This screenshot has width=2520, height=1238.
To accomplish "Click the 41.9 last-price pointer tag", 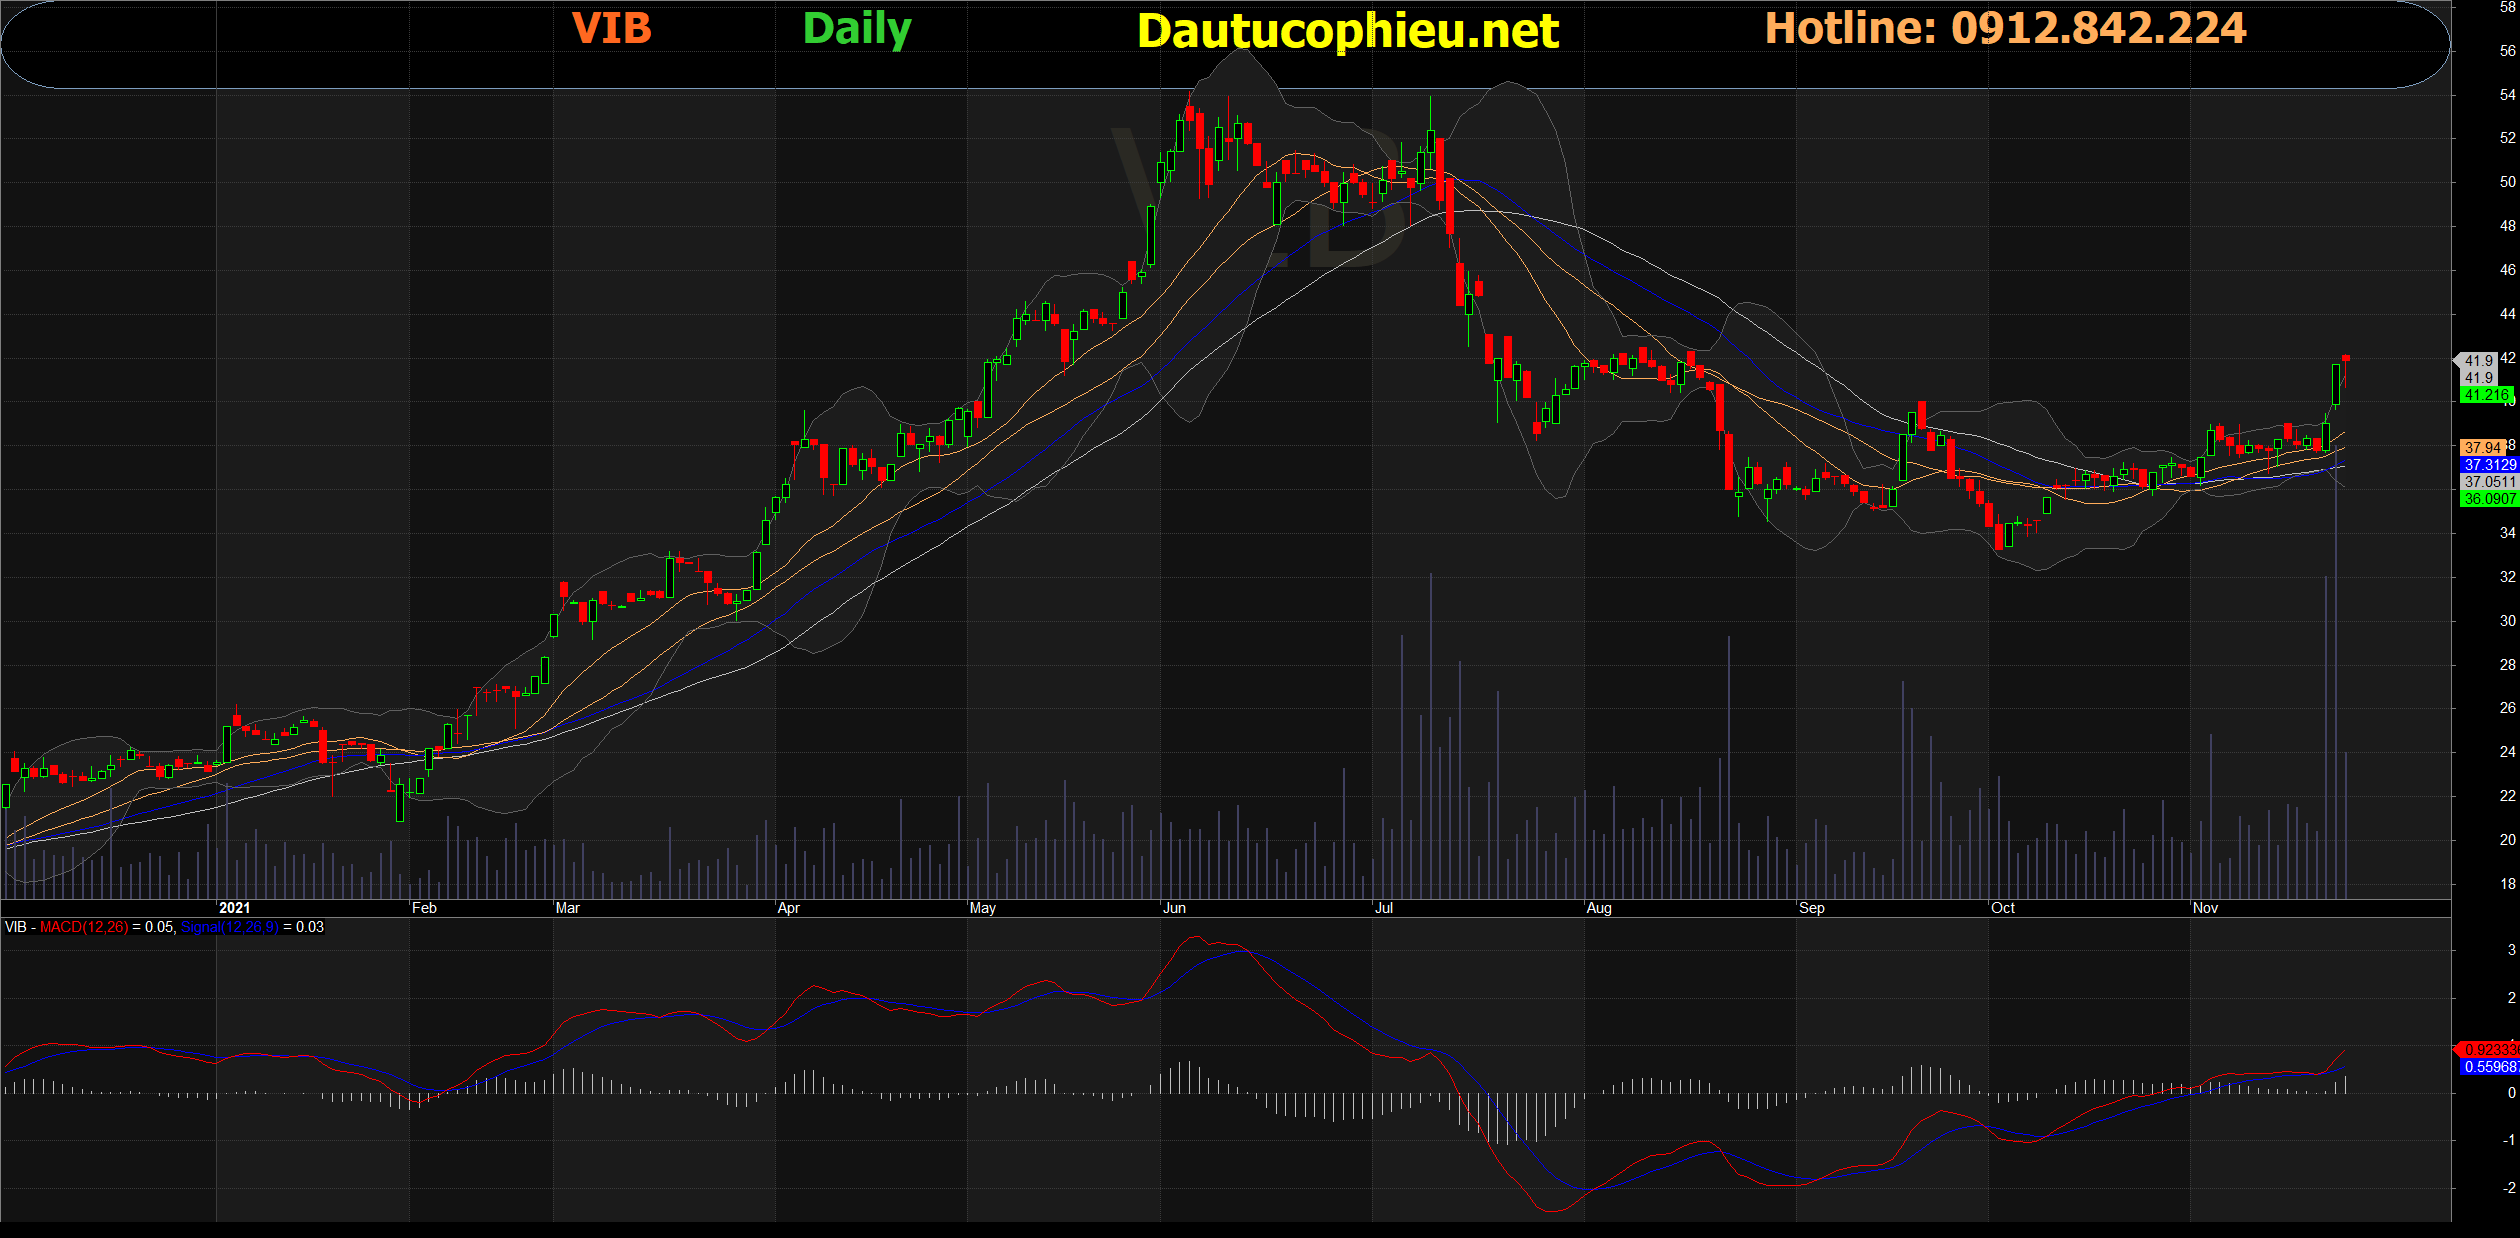I will click(x=2477, y=360).
